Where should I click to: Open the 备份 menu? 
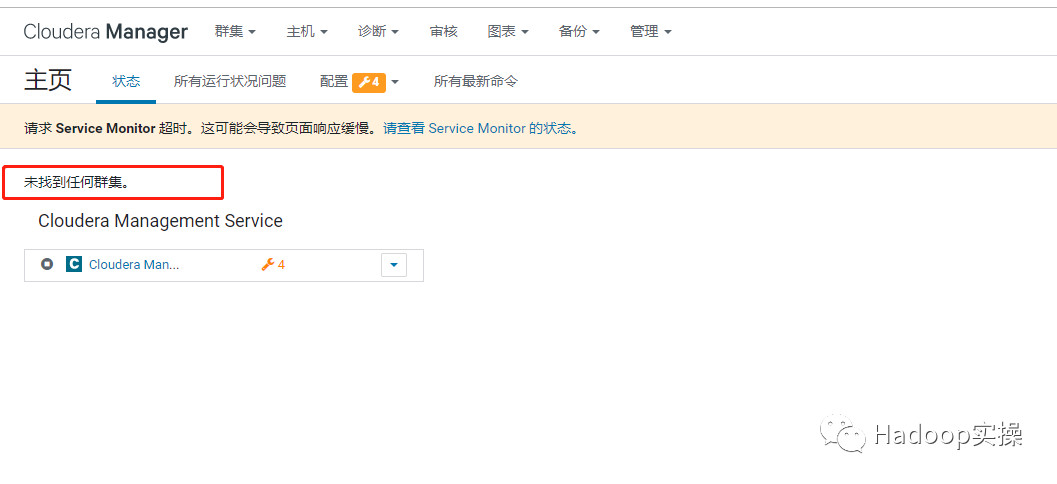579,32
